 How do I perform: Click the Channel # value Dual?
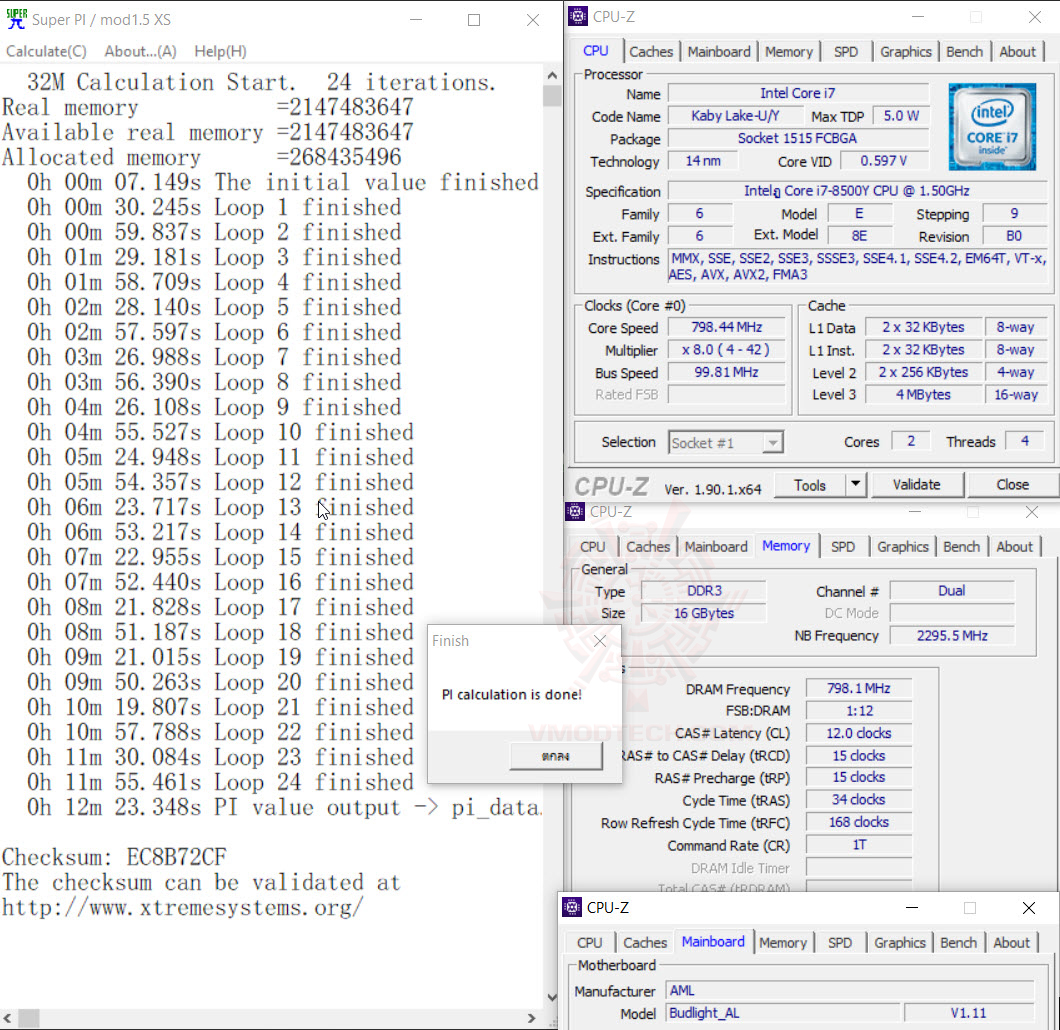pyautogui.click(x=952, y=591)
